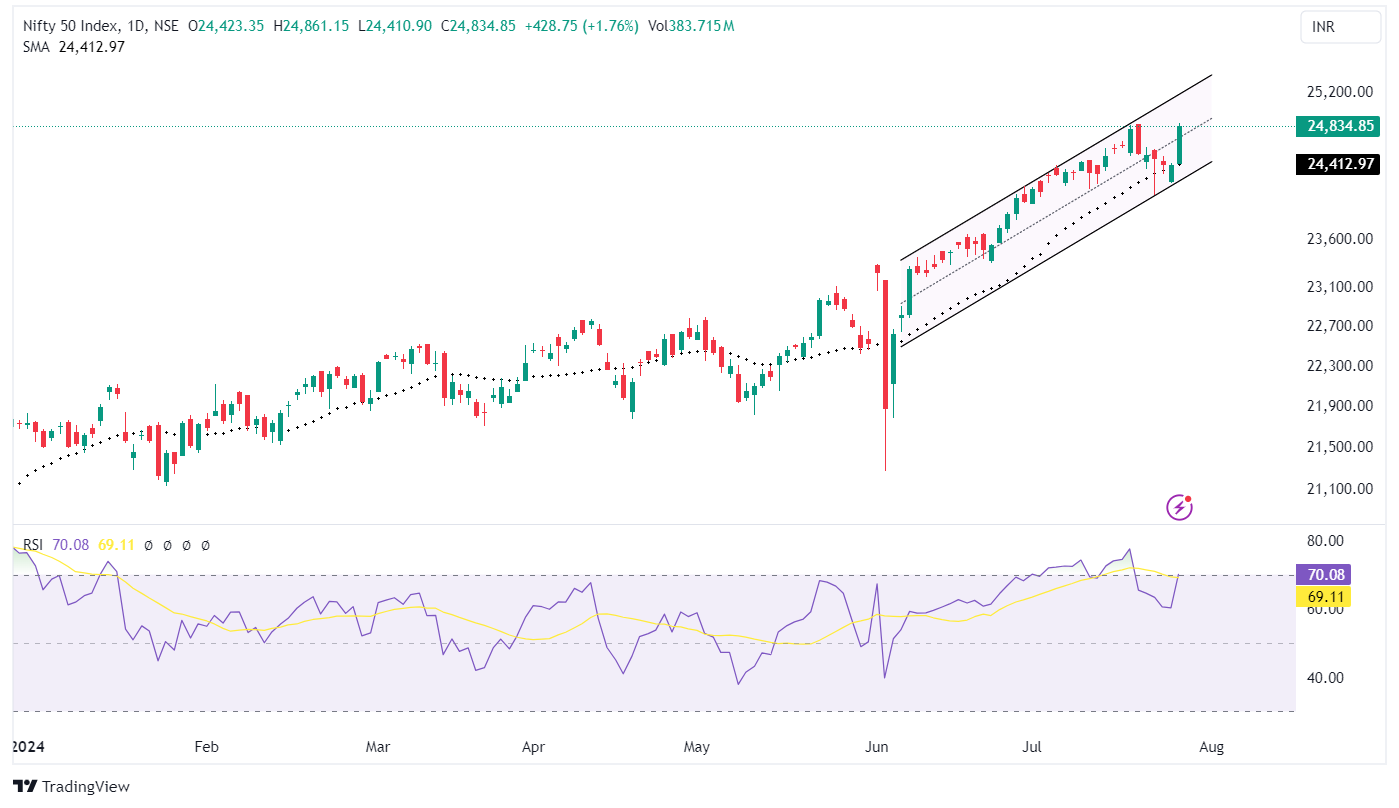Open the INR currency selector

pos(1342,28)
